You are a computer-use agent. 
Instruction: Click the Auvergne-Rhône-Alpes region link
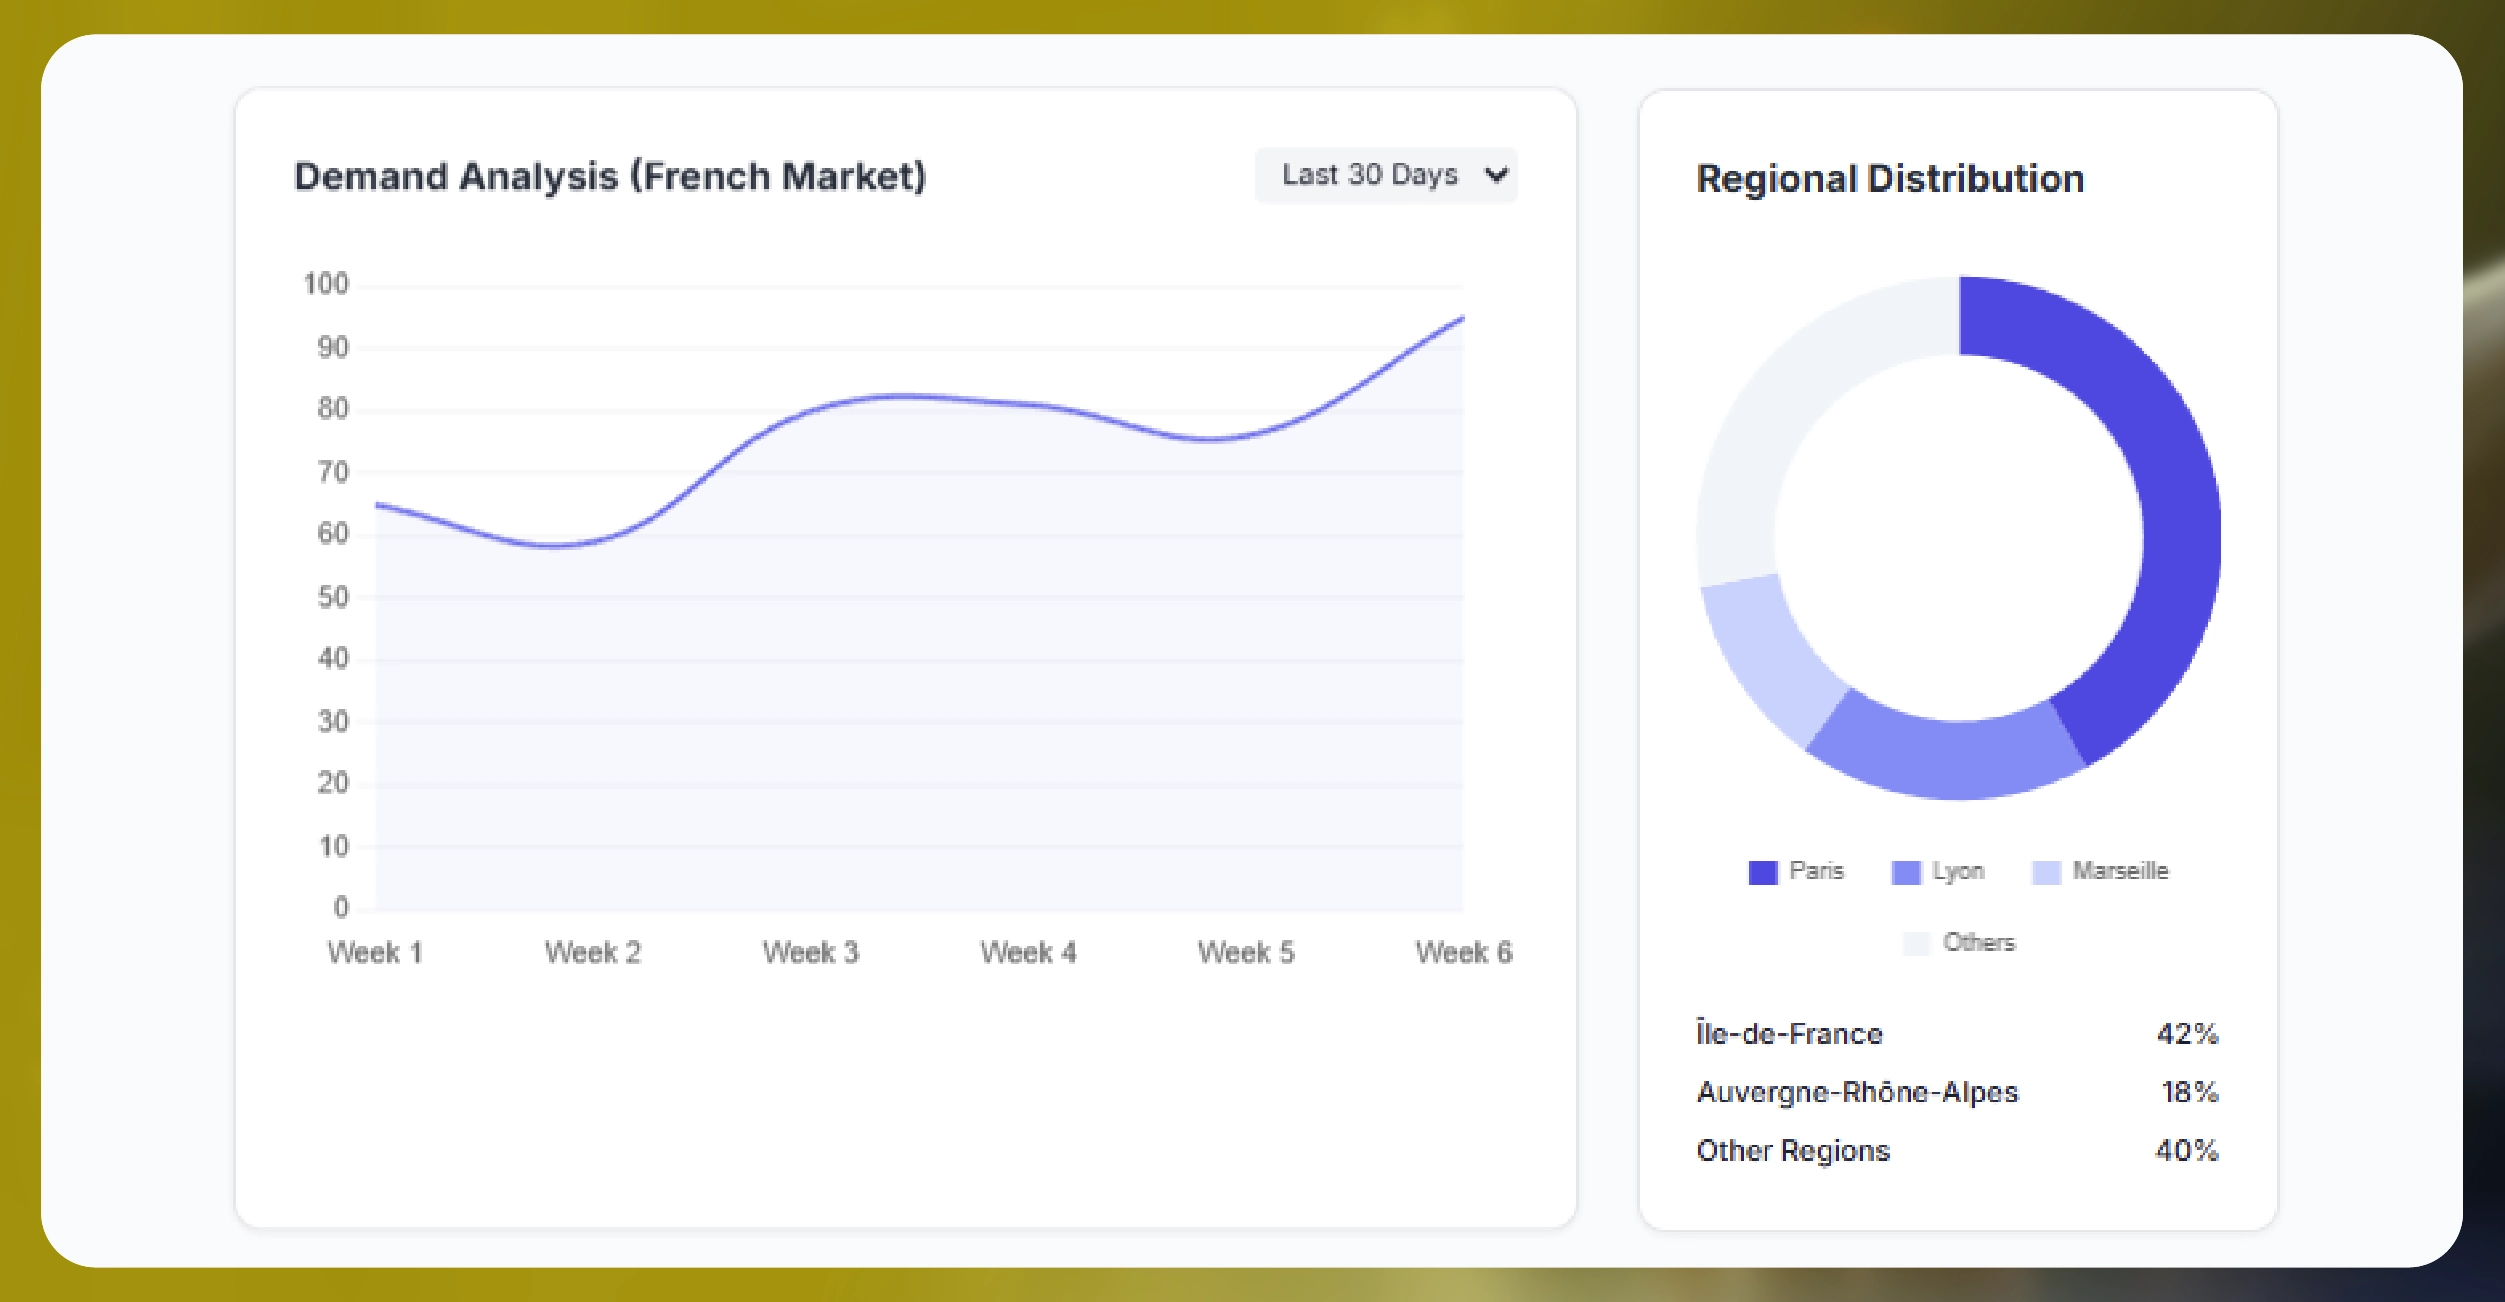(1858, 1092)
